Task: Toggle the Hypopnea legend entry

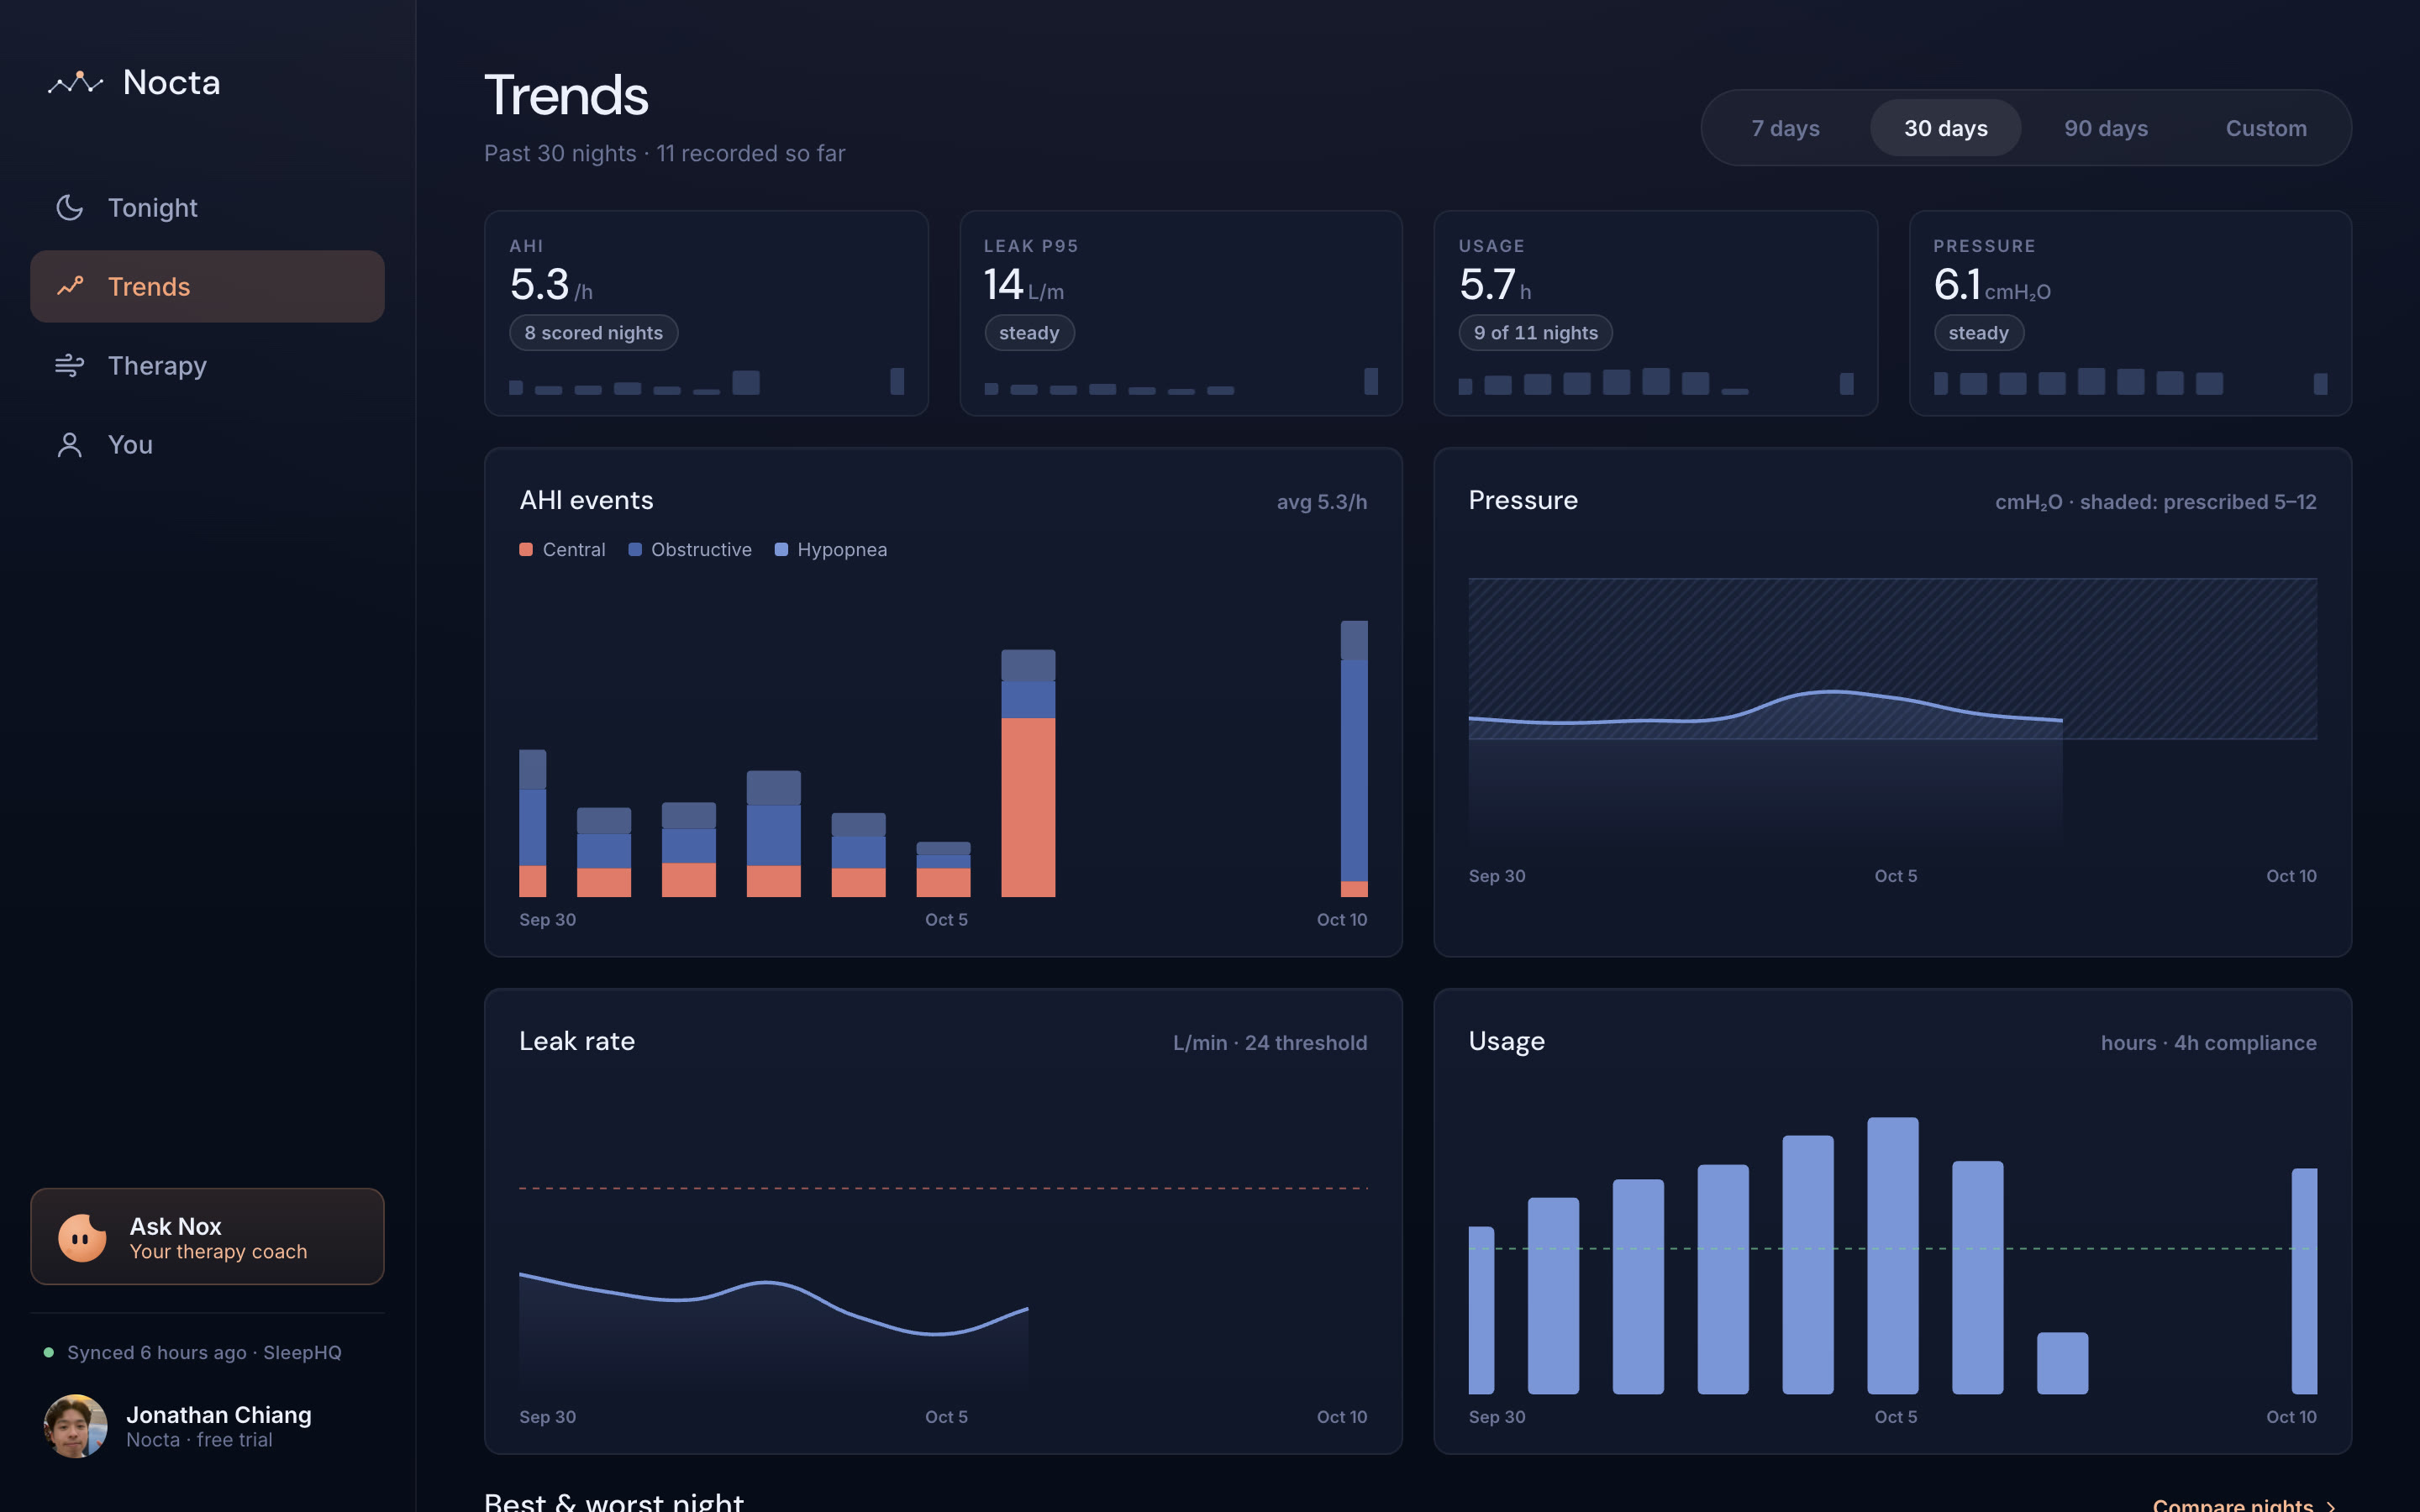Action: [x=831, y=549]
